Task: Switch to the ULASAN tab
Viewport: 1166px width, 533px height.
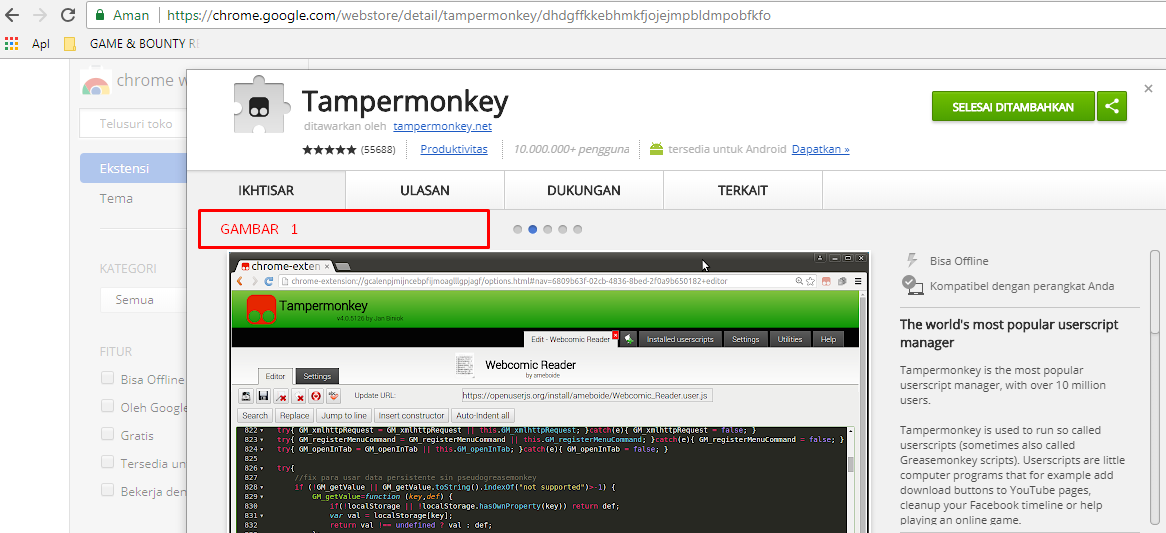Action: pos(425,190)
